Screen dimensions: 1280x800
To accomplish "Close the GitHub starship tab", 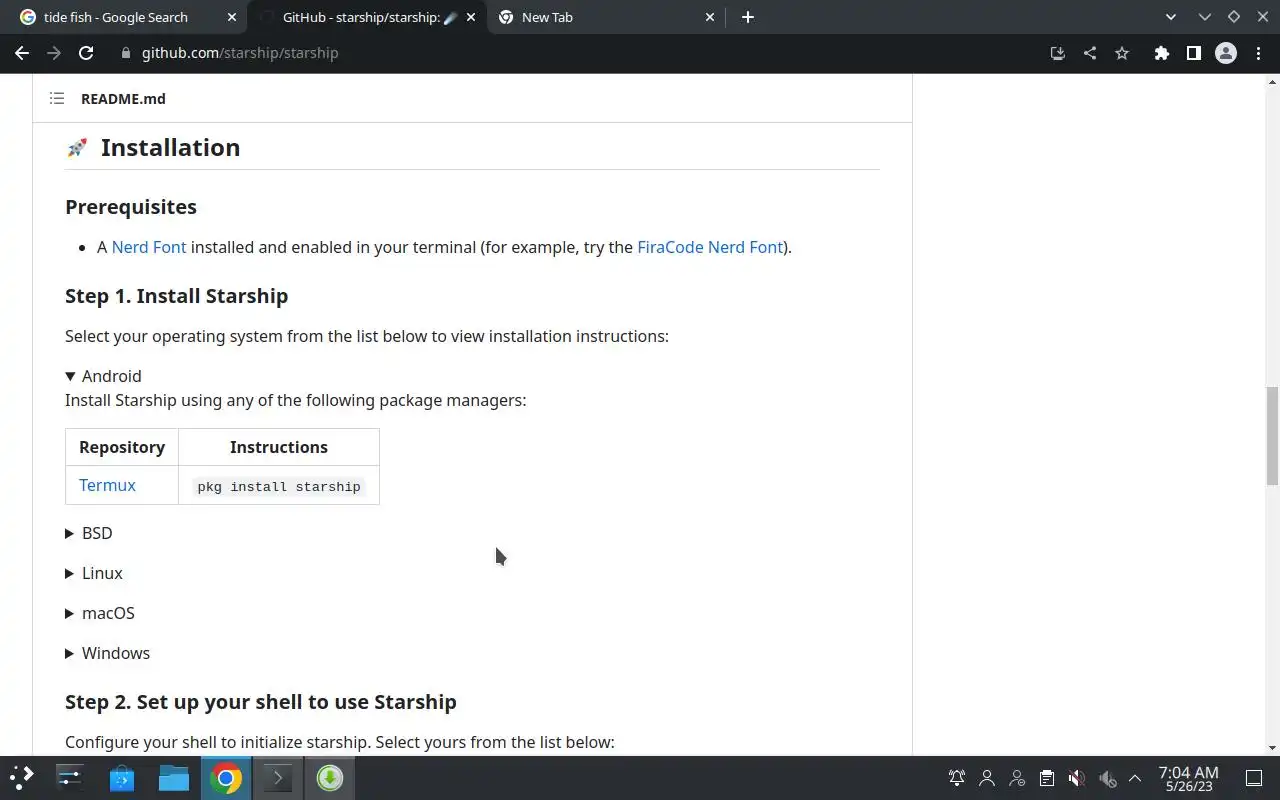I will pyautogui.click(x=471, y=17).
